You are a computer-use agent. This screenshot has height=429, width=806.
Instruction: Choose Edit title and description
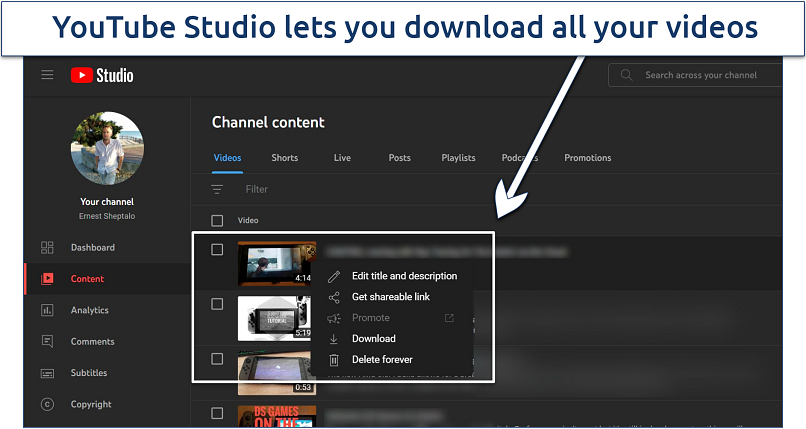[x=405, y=276]
